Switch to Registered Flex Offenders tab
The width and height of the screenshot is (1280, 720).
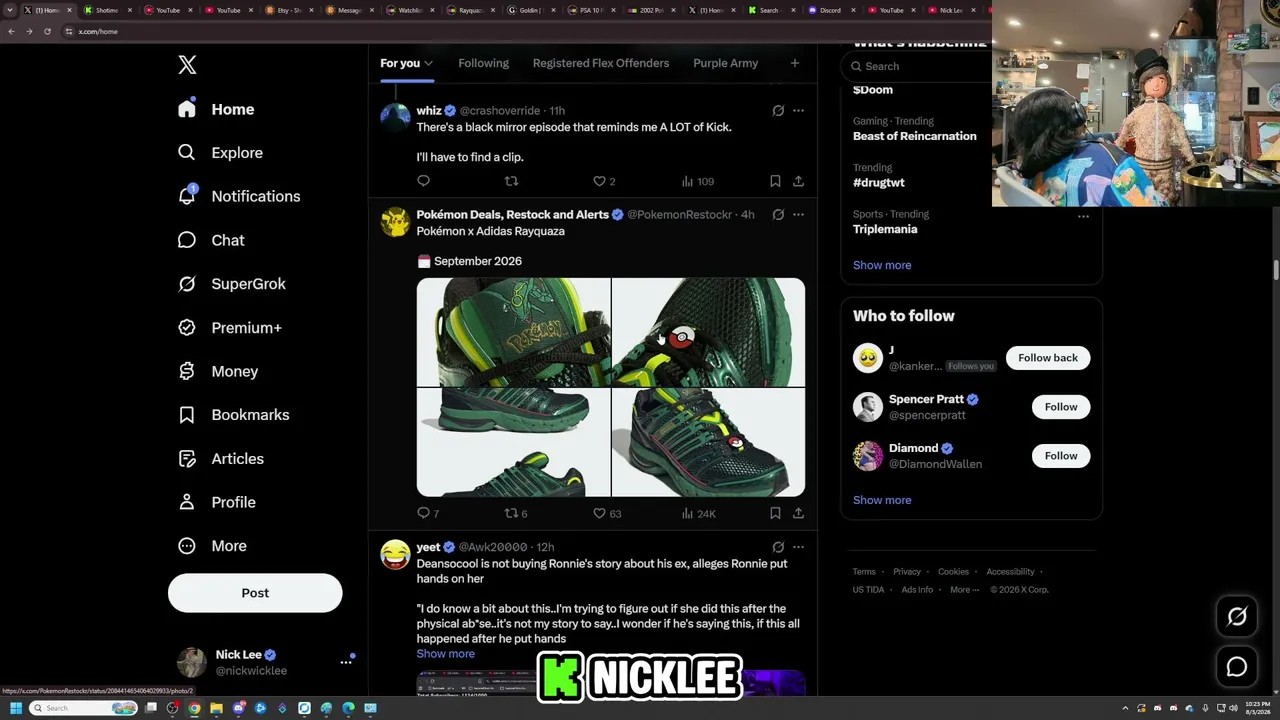click(601, 63)
